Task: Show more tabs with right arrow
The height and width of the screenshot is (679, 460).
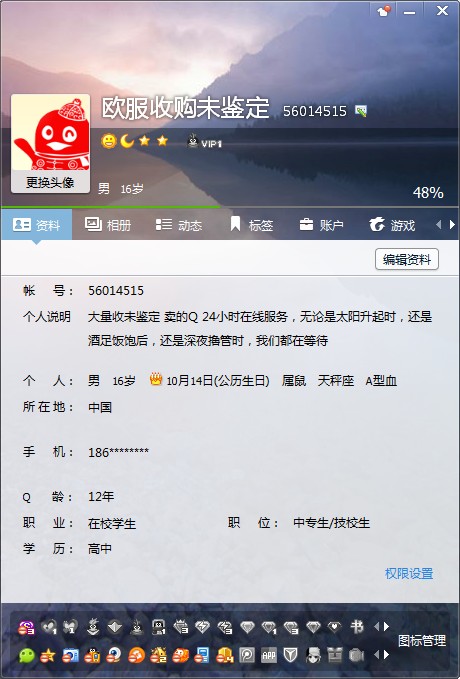Action: [453, 225]
